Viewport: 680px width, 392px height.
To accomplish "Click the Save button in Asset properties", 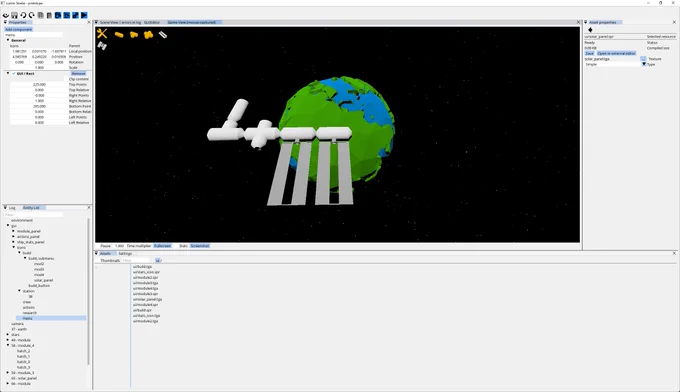I will [x=589, y=53].
